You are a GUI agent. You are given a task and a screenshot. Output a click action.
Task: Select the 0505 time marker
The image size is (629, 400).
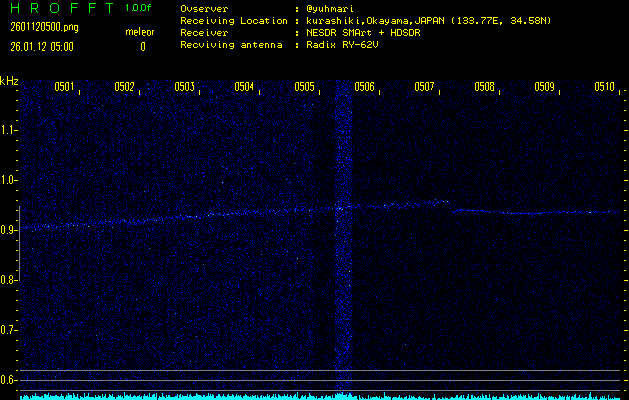point(304,87)
